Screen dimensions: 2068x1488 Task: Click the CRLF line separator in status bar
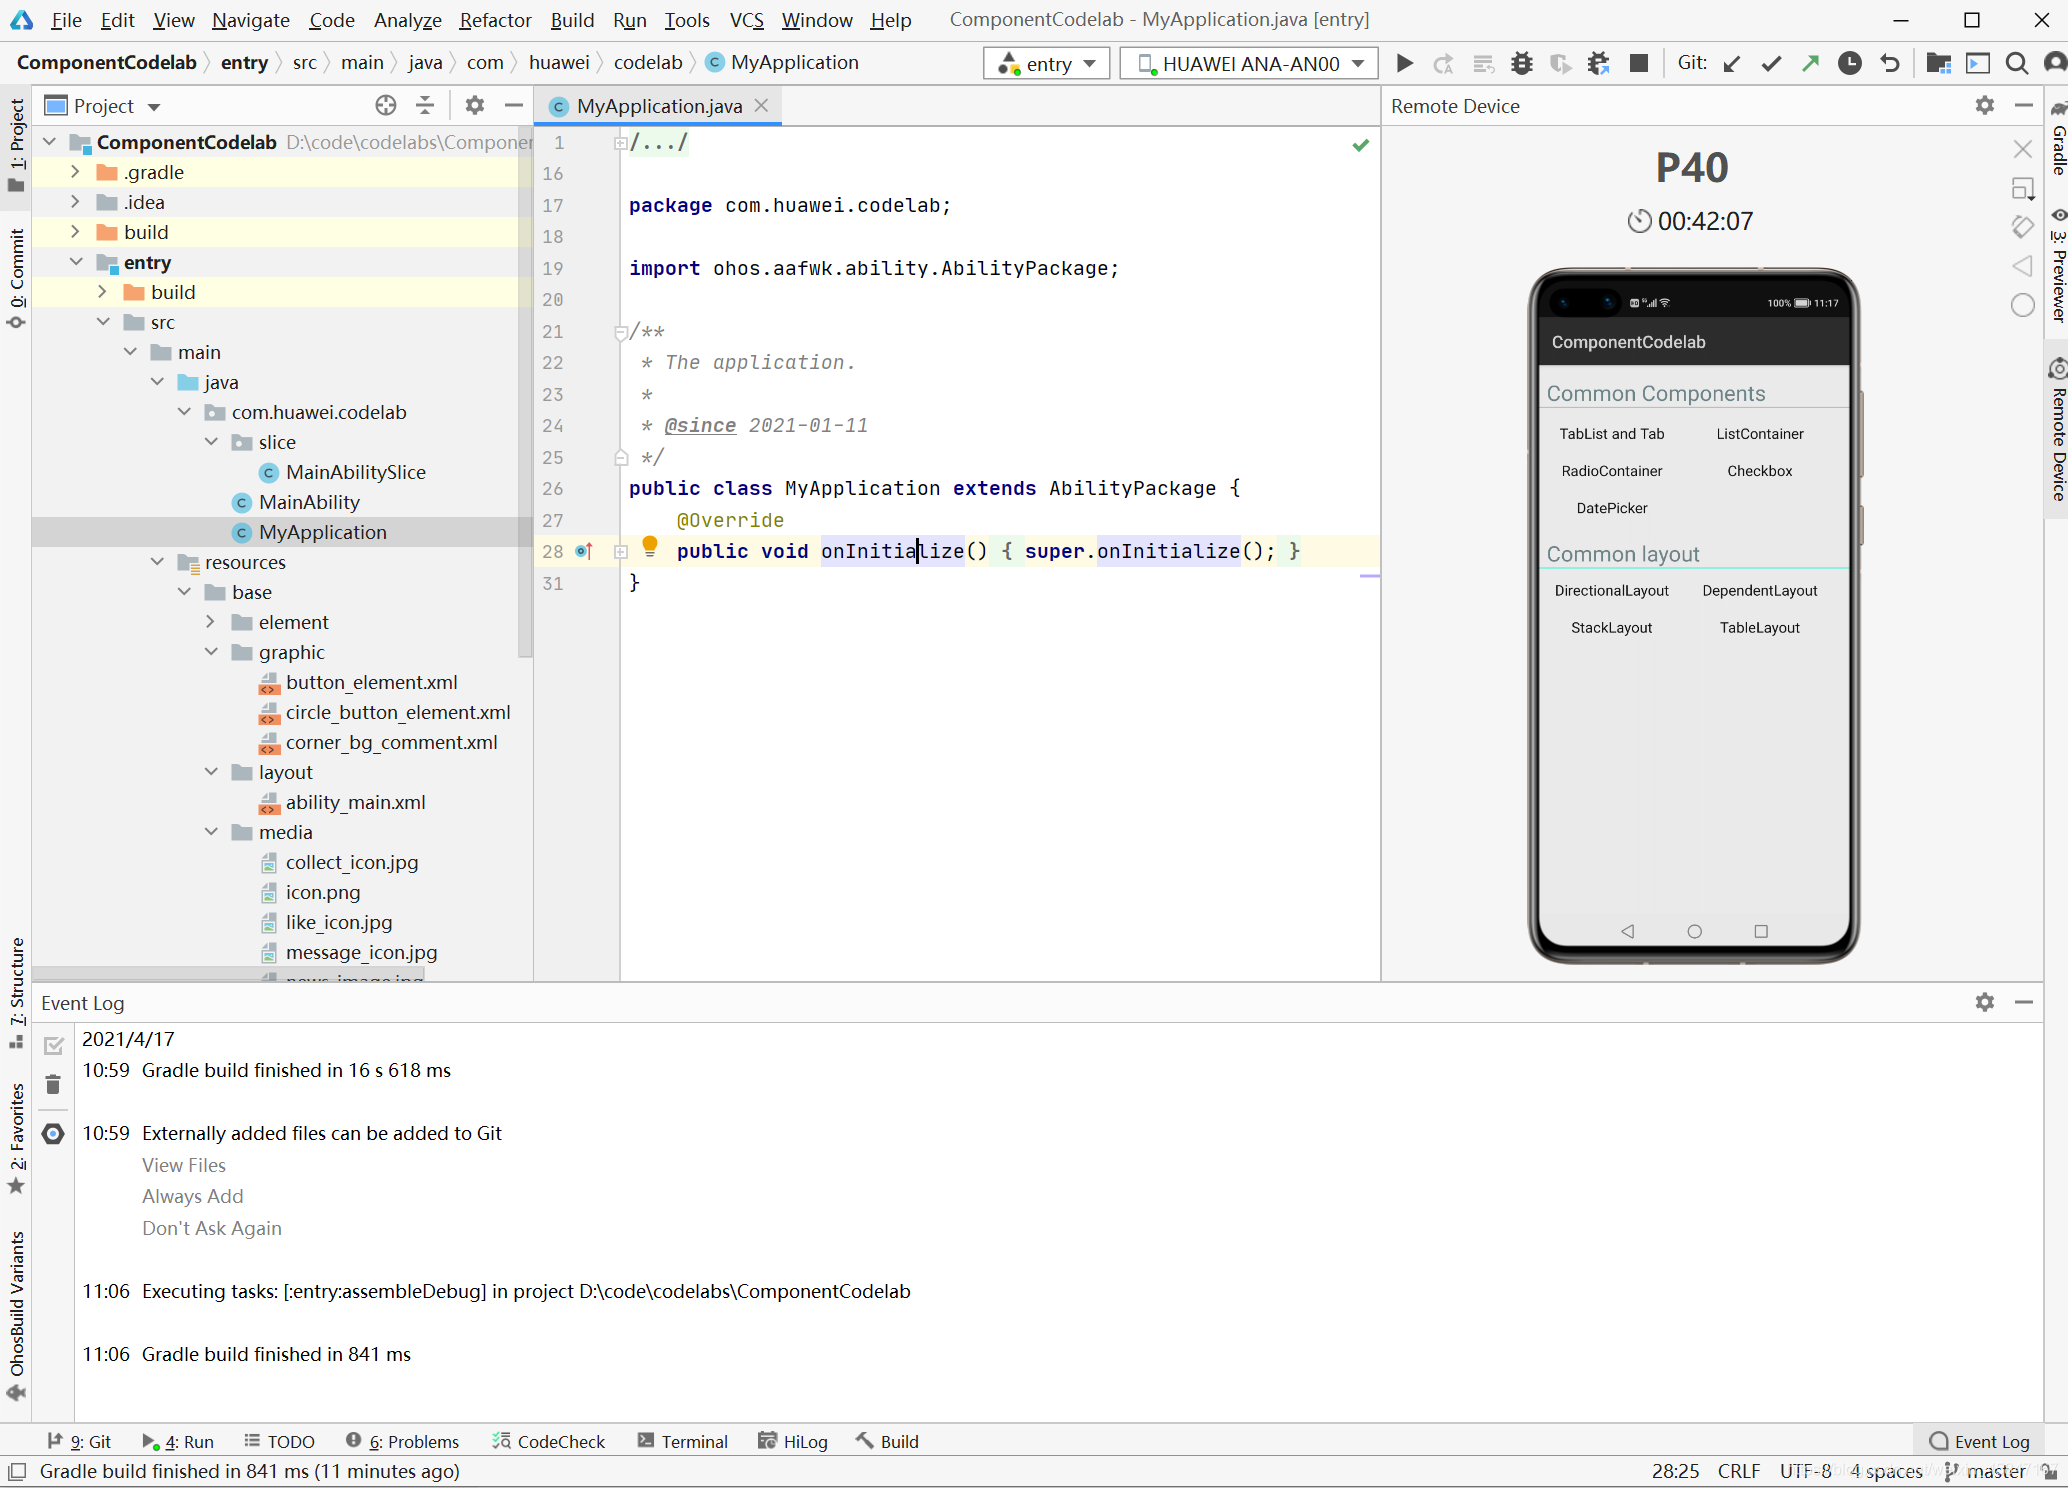tap(1739, 1471)
